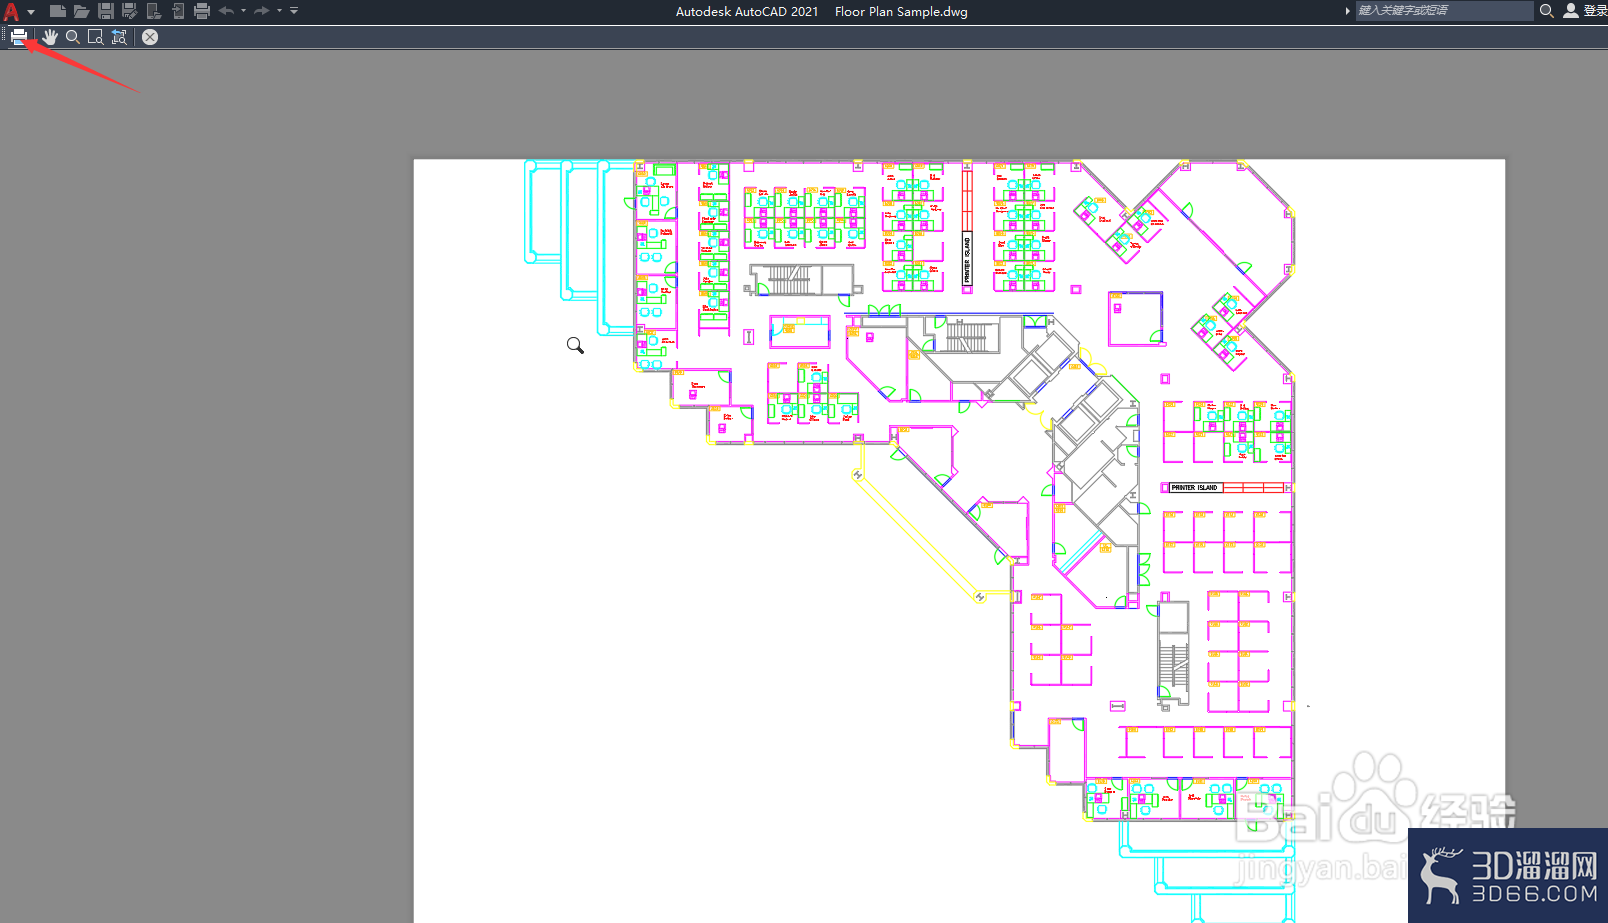Save the drawing with the Save icon

coord(106,11)
